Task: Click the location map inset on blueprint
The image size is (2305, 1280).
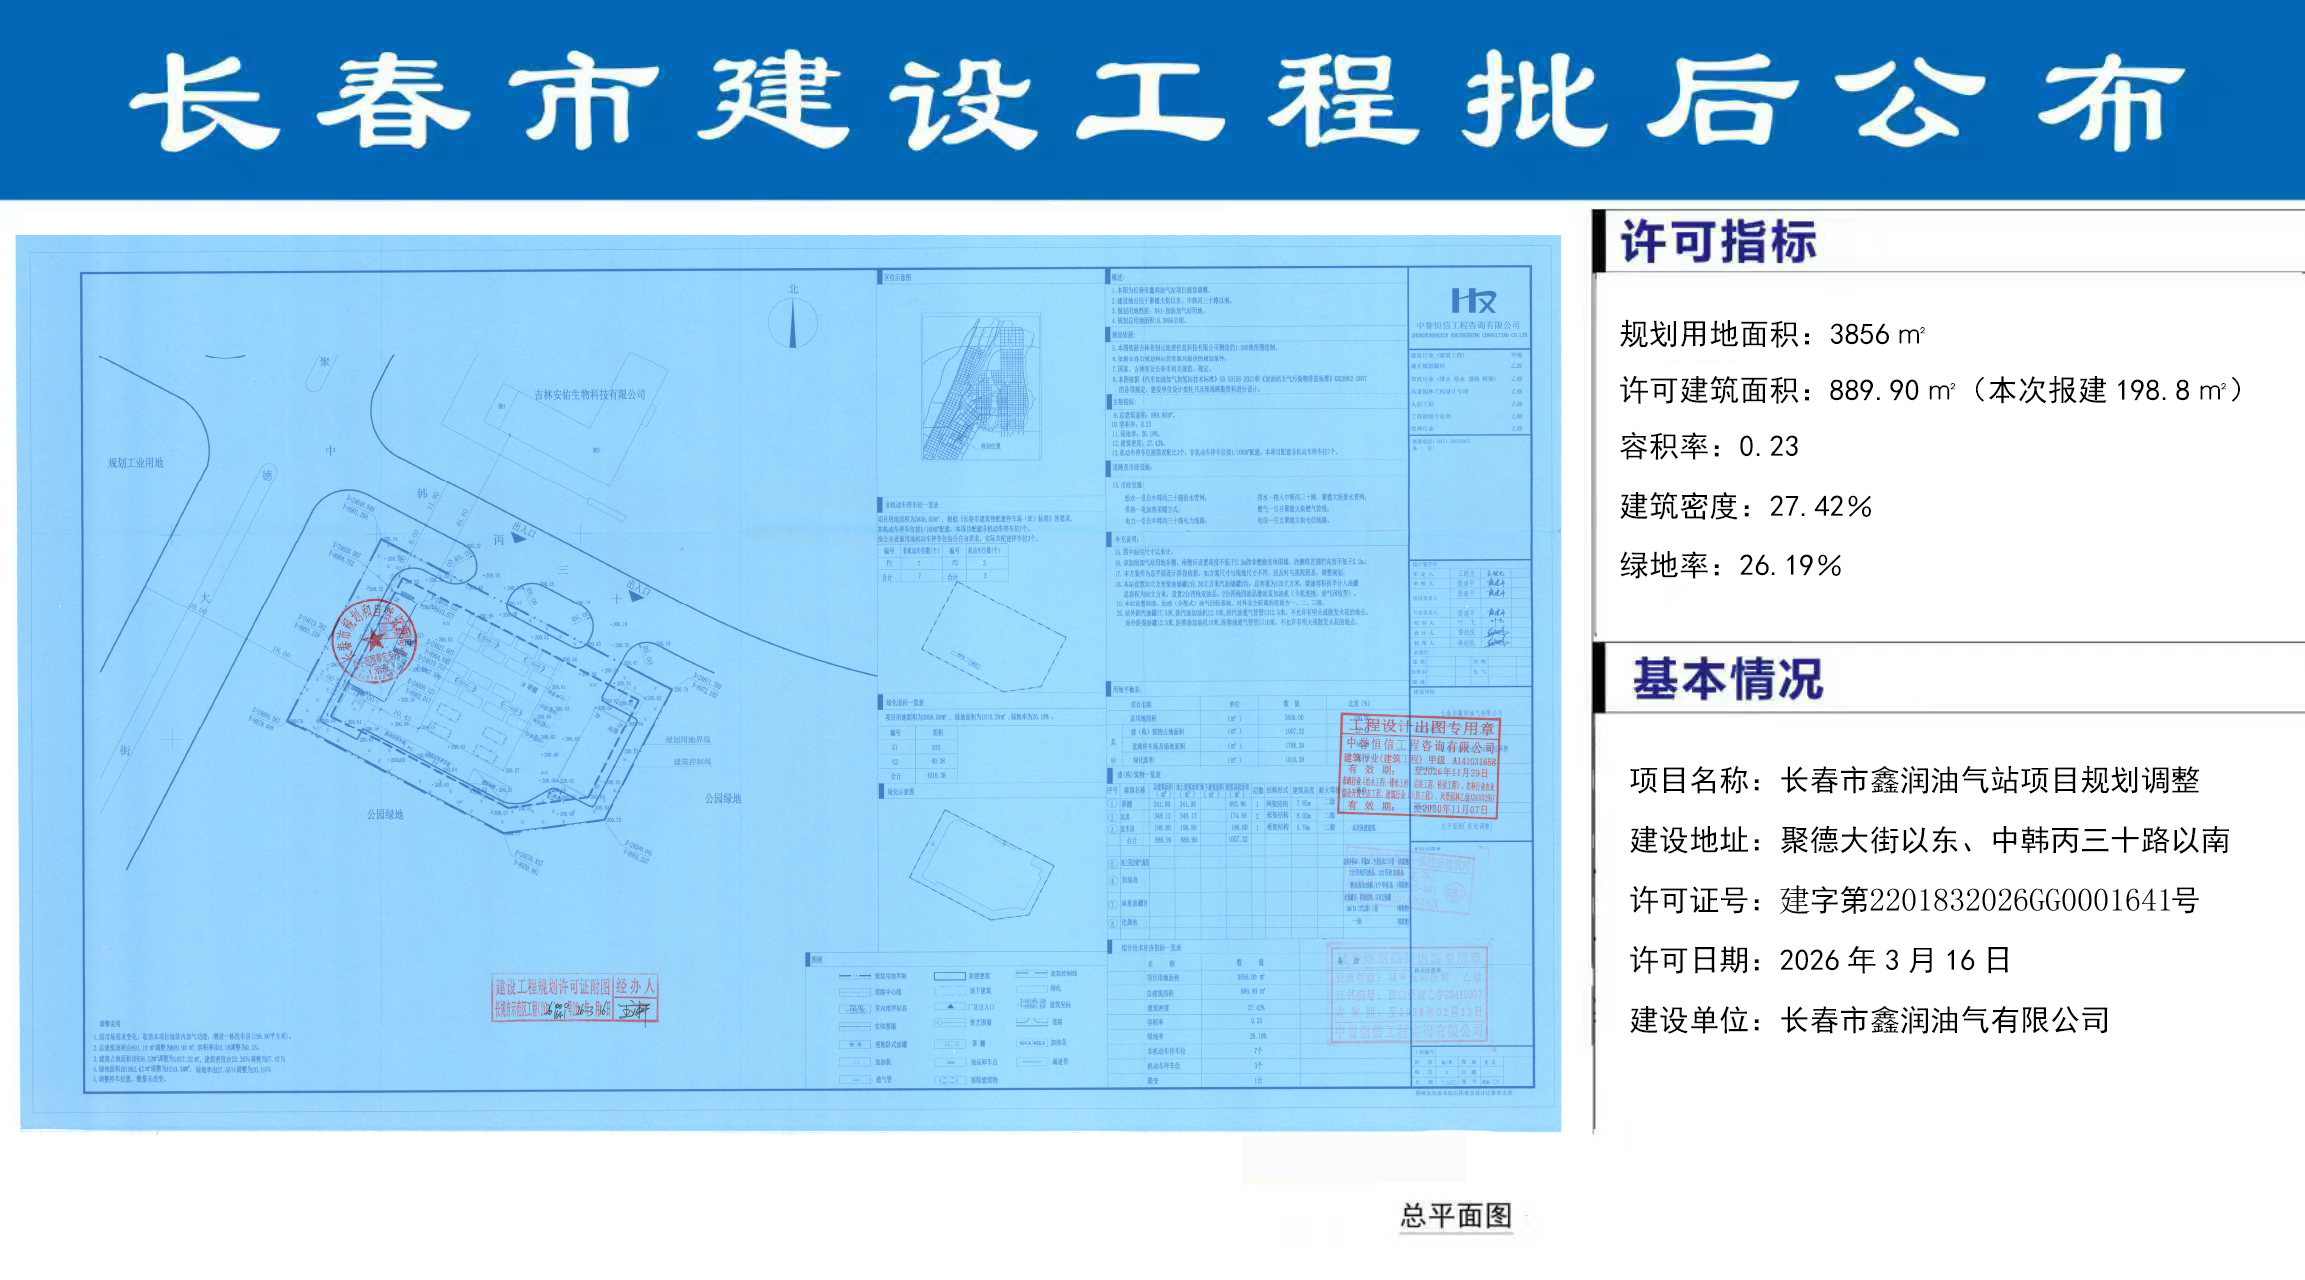Action: click(x=980, y=387)
